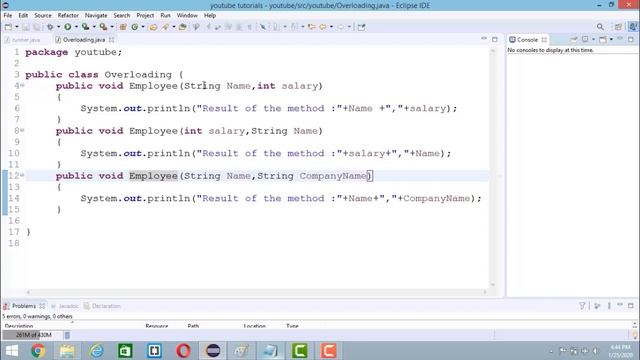Click the Eclipse taskbar icon

pyautogui.click(x=213, y=351)
